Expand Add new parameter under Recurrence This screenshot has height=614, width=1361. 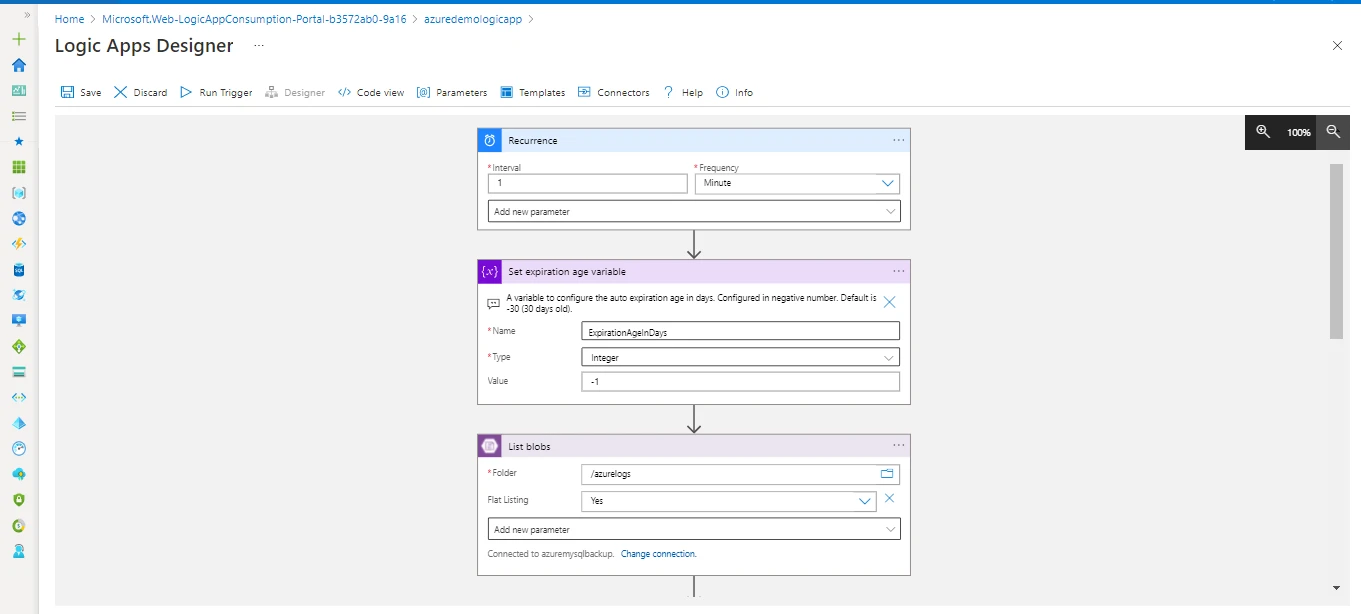(x=693, y=211)
